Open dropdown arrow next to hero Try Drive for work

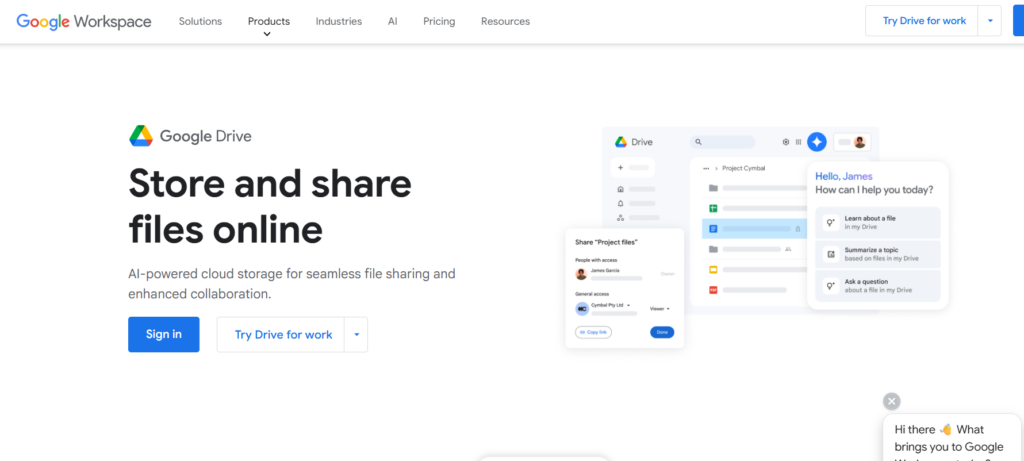pos(356,335)
